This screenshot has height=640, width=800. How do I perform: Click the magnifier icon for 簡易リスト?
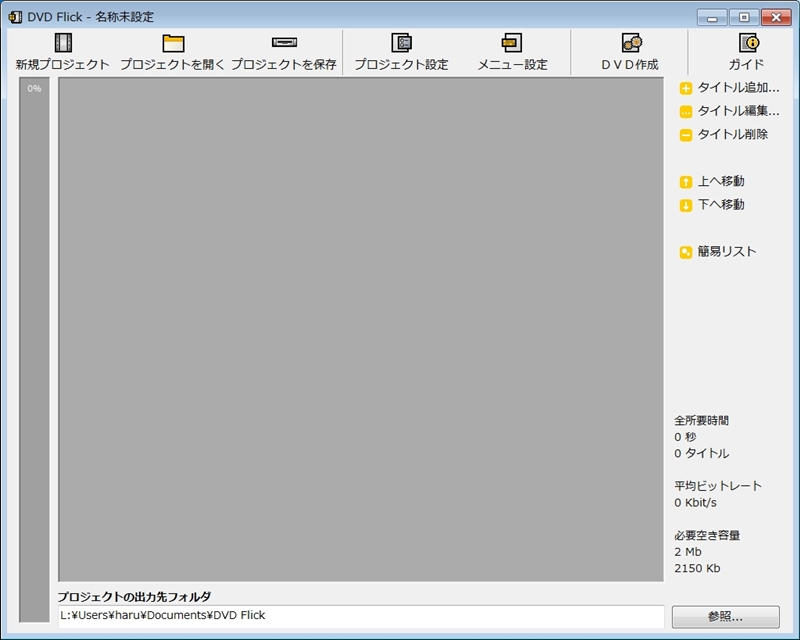pyautogui.click(x=686, y=252)
